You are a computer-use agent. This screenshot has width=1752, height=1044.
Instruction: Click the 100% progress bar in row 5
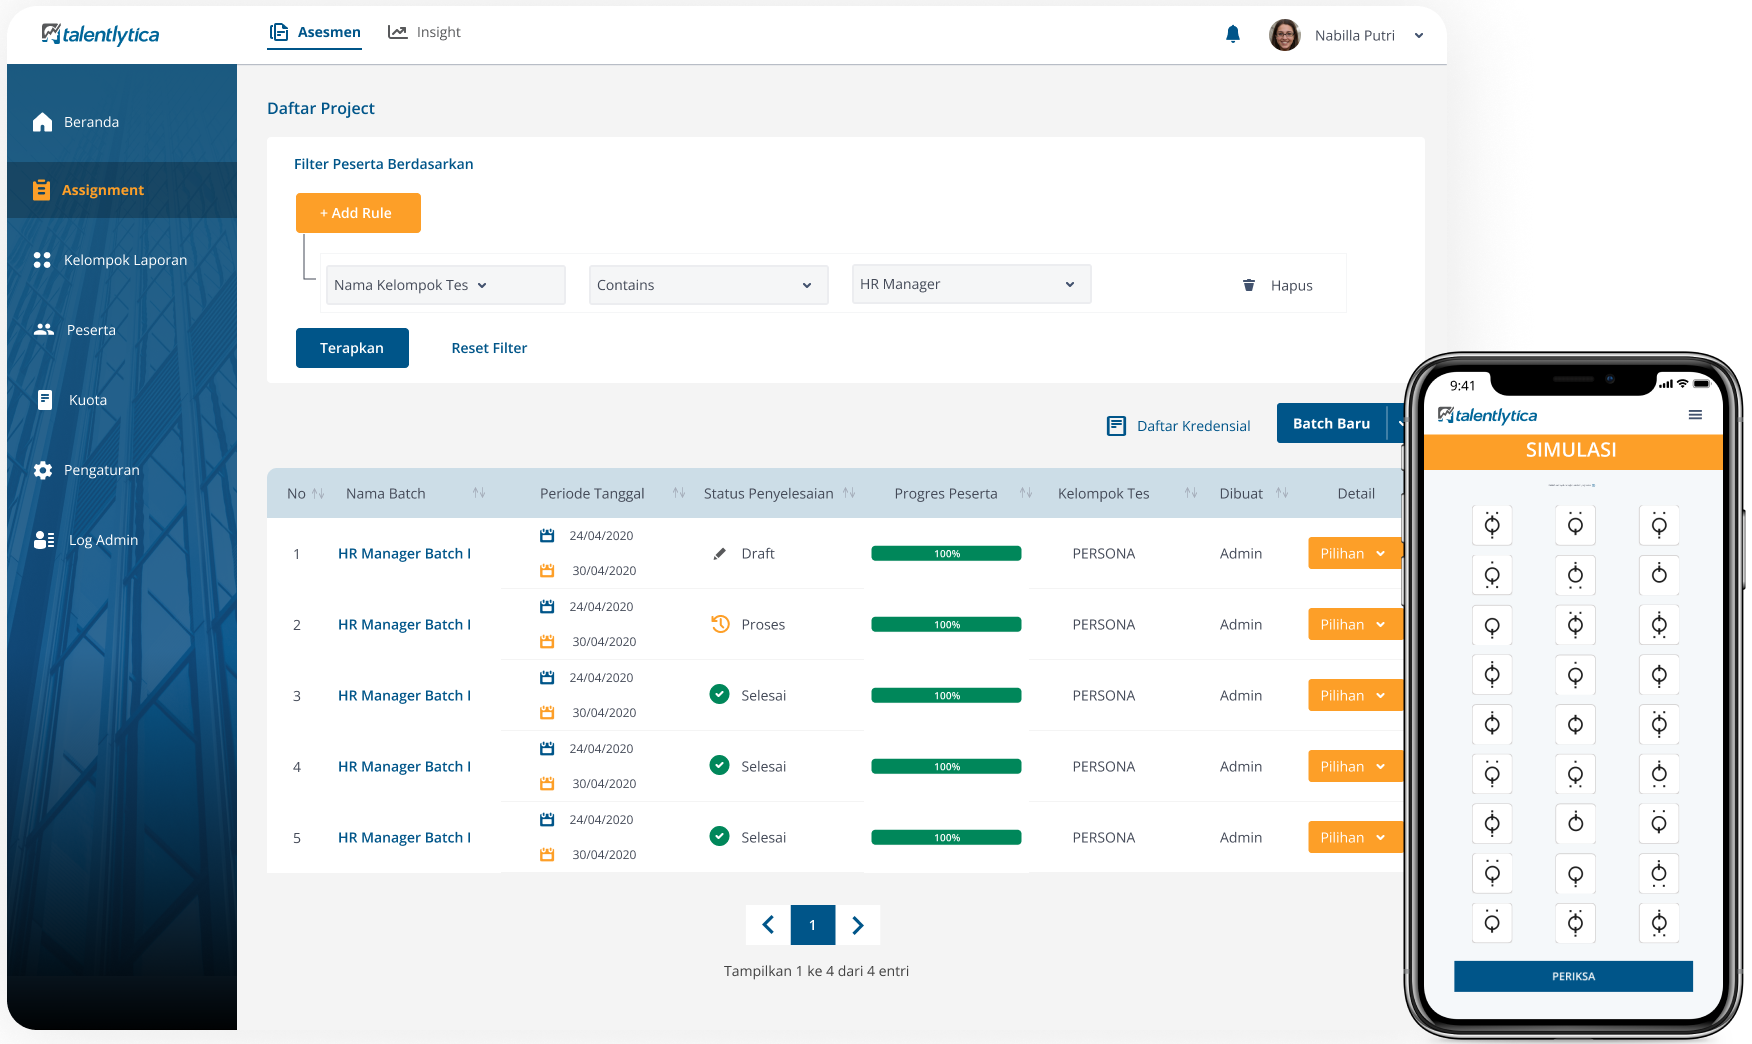pyautogui.click(x=946, y=838)
